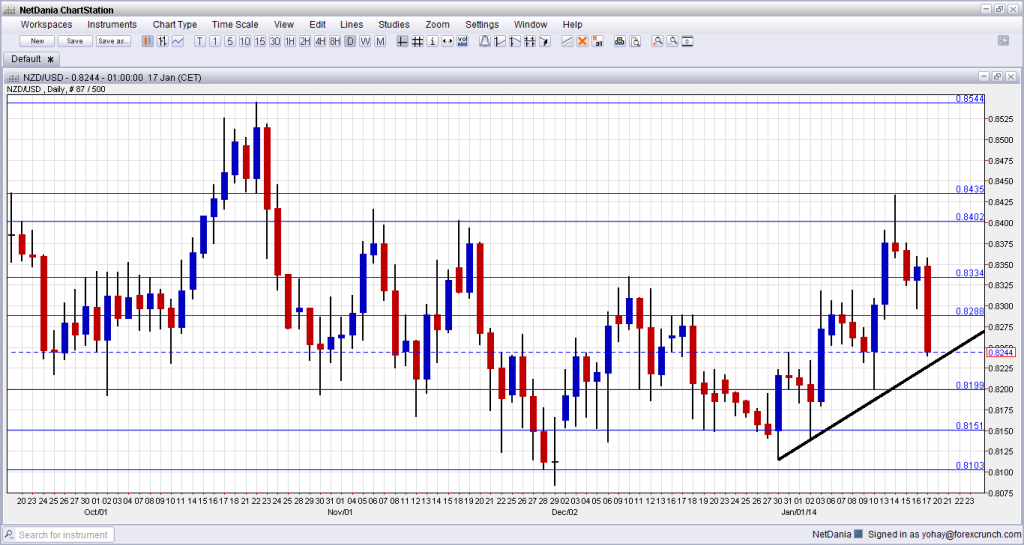Show the info panel icon
1024x545 pixels.
(x=432, y=41)
